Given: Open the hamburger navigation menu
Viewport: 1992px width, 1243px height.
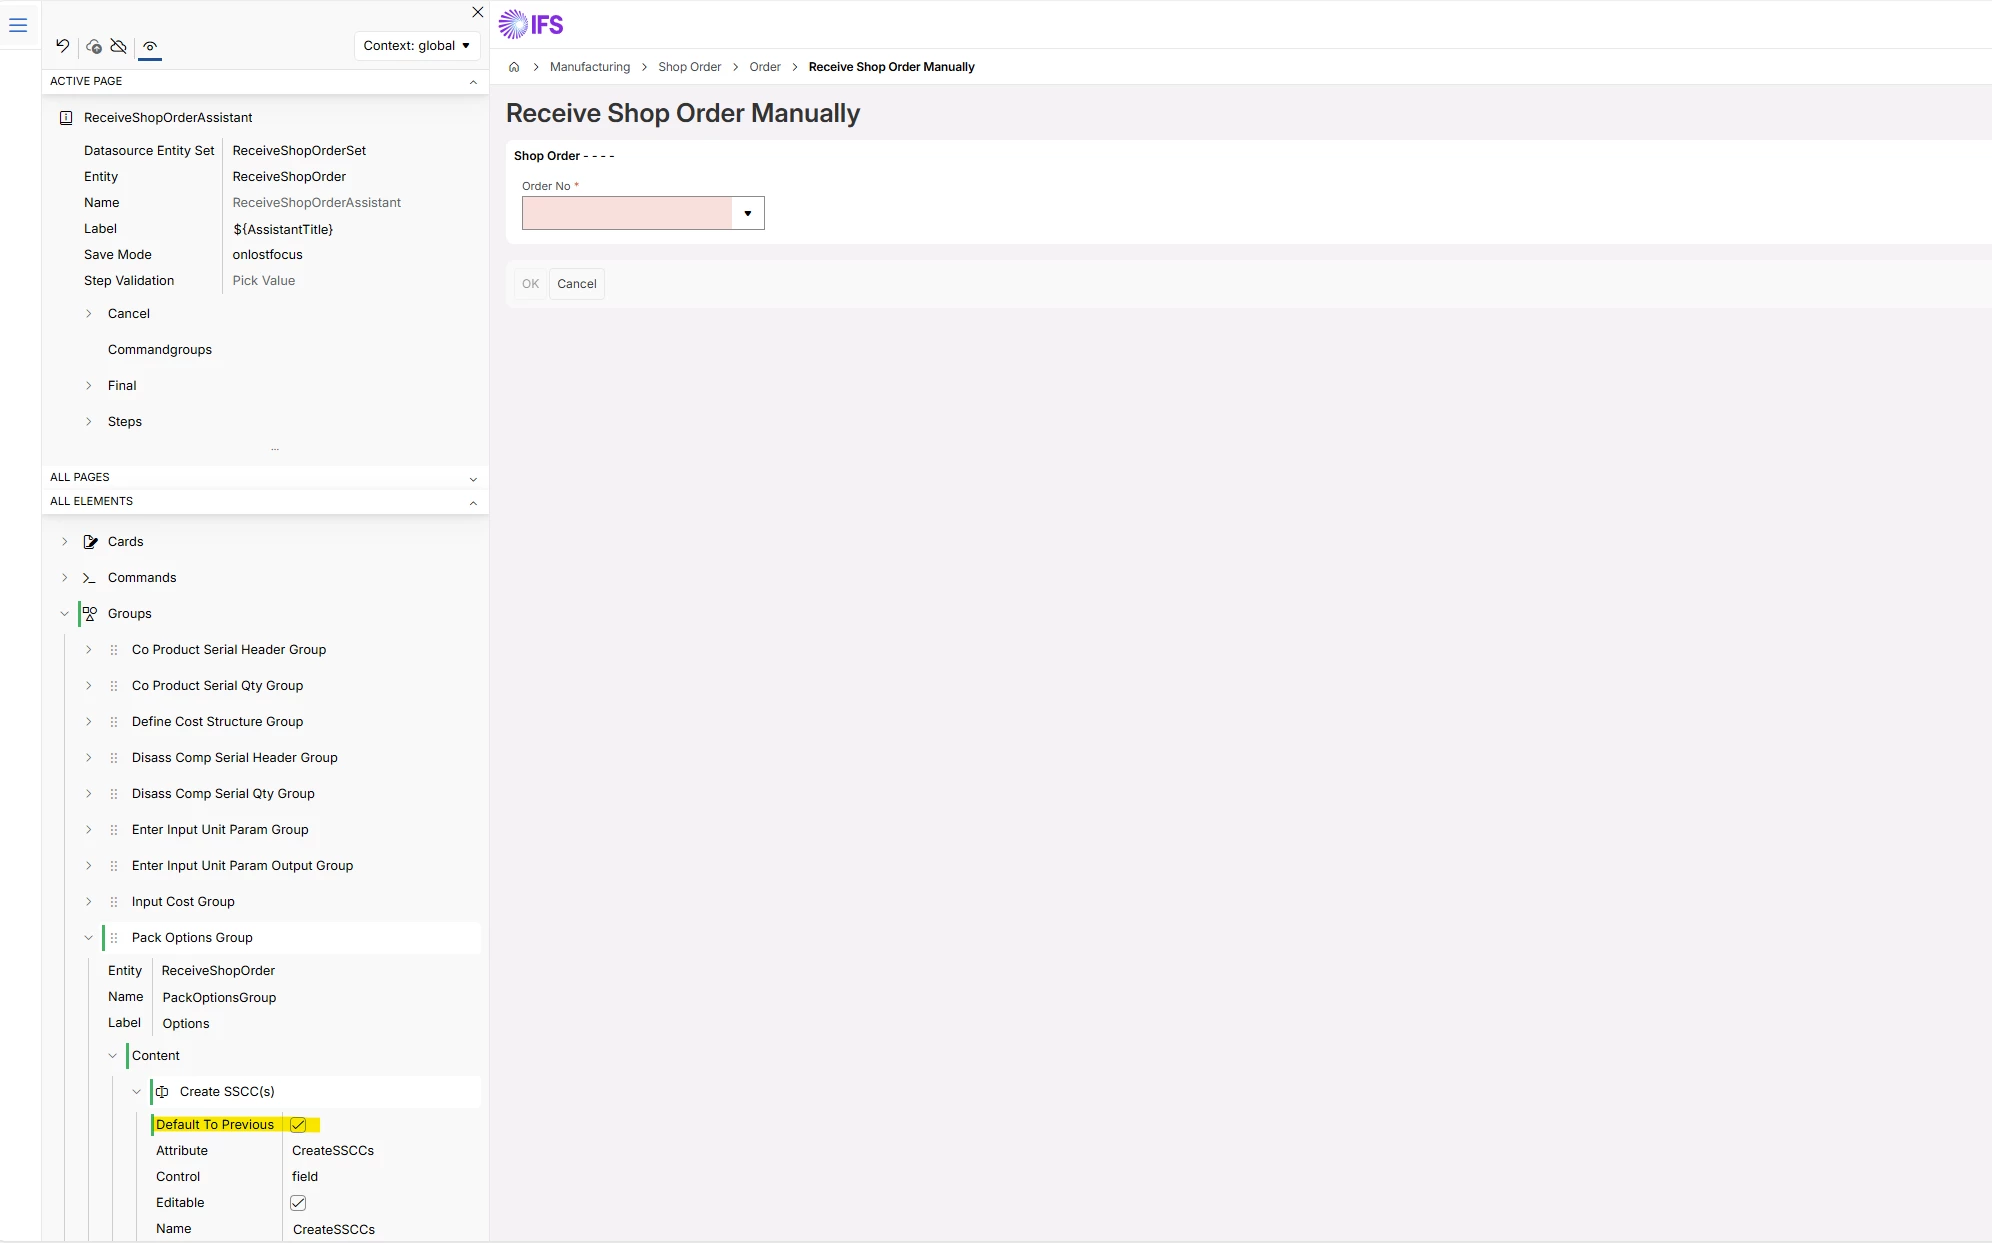Looking at the screenshot, I should pyautogui.click(x=18, y=25).
